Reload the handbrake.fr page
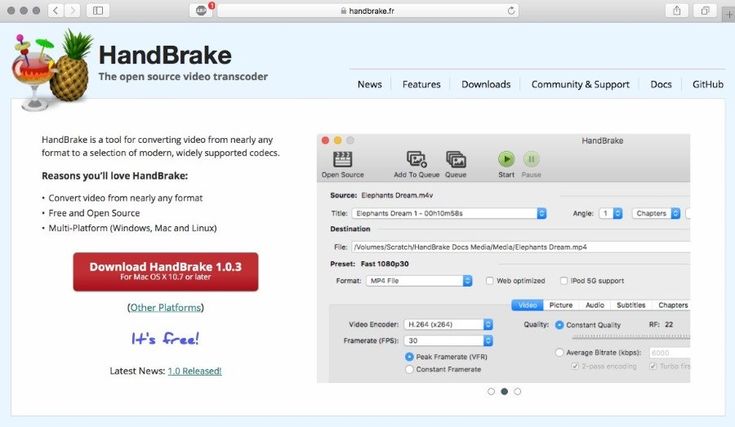735x427 pixels. (511, 10)
